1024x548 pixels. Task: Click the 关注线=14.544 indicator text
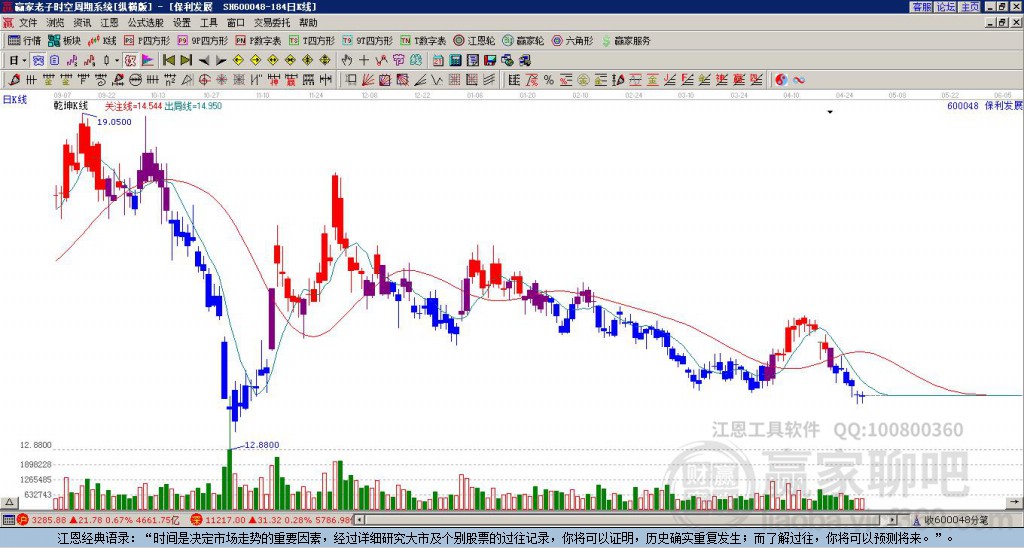pos(133,105)
